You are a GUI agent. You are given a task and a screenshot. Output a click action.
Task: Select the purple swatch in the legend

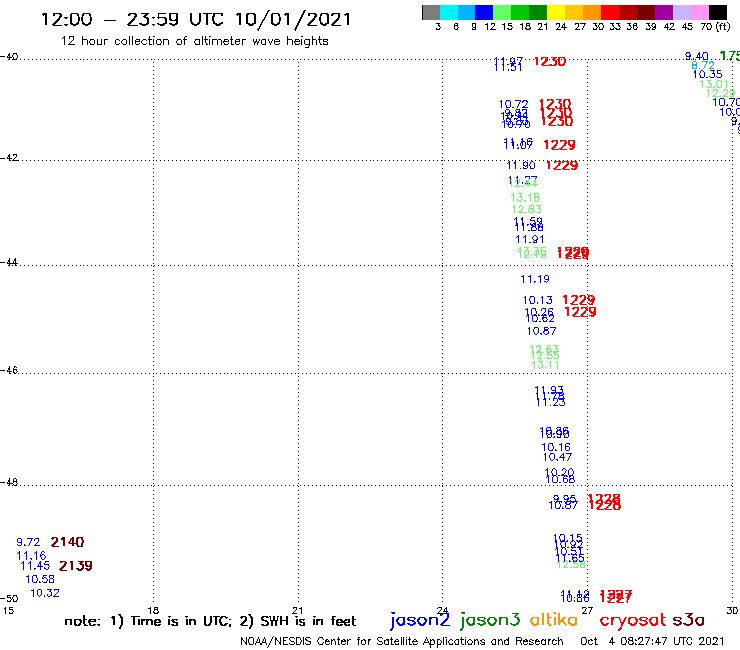point(664,12)
